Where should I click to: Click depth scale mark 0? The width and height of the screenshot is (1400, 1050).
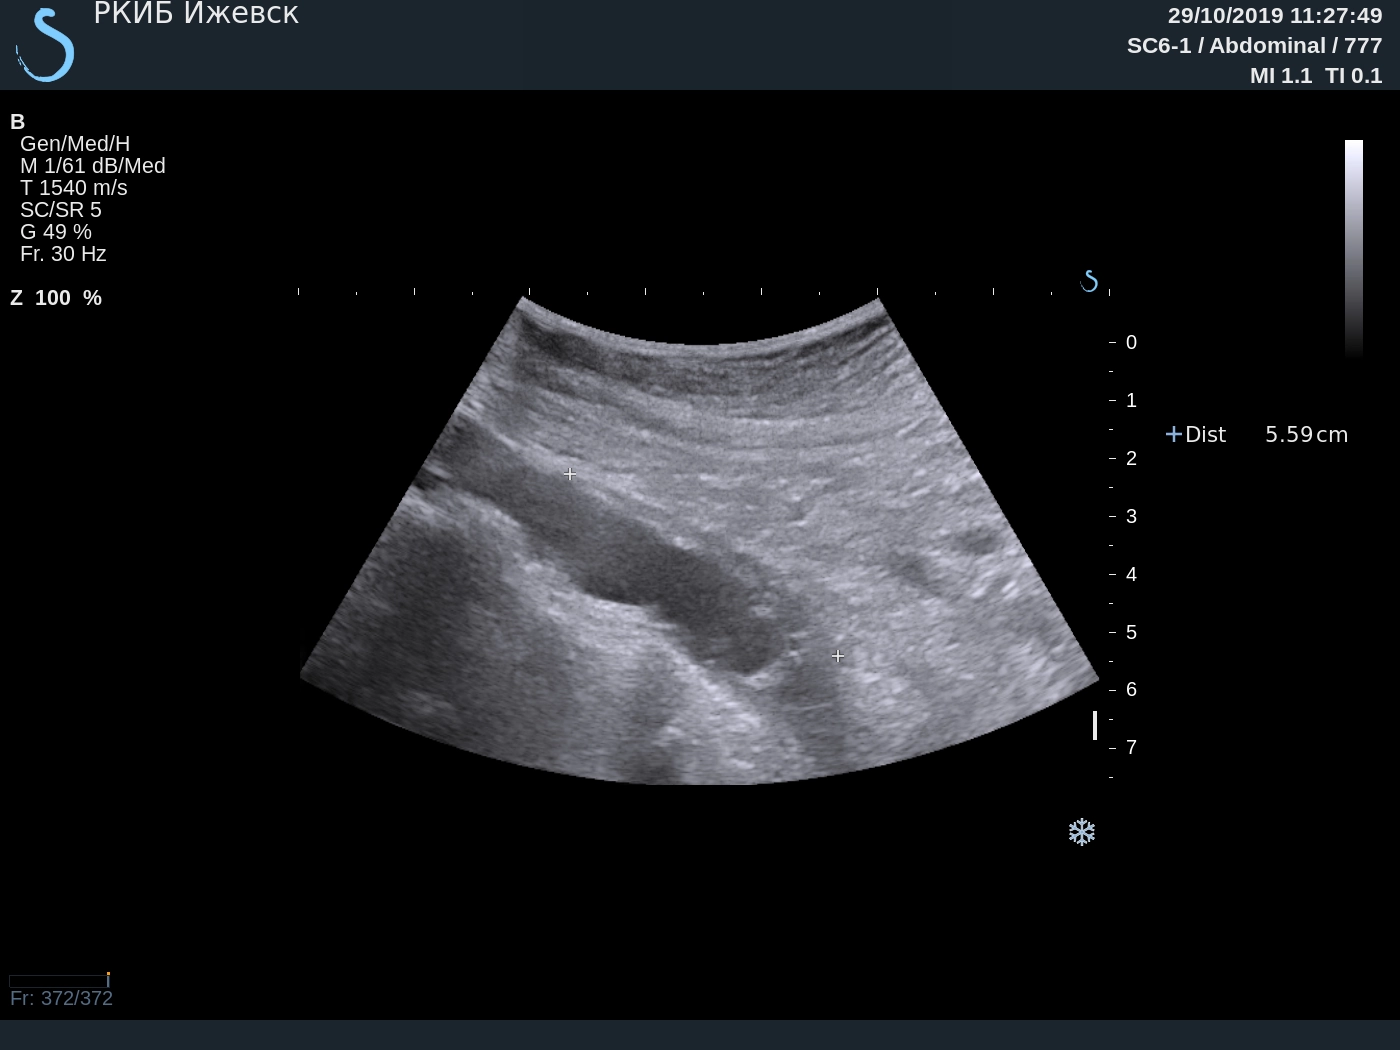1131,342
